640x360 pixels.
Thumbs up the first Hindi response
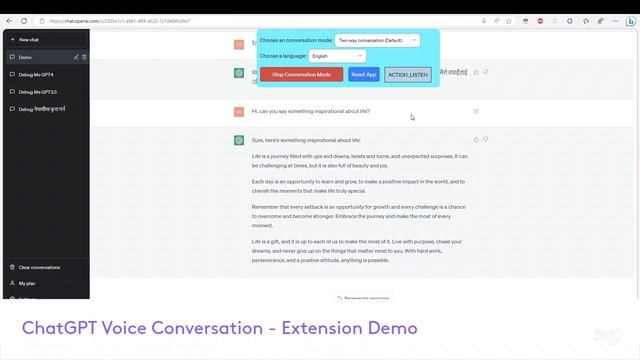pos(476,72)
